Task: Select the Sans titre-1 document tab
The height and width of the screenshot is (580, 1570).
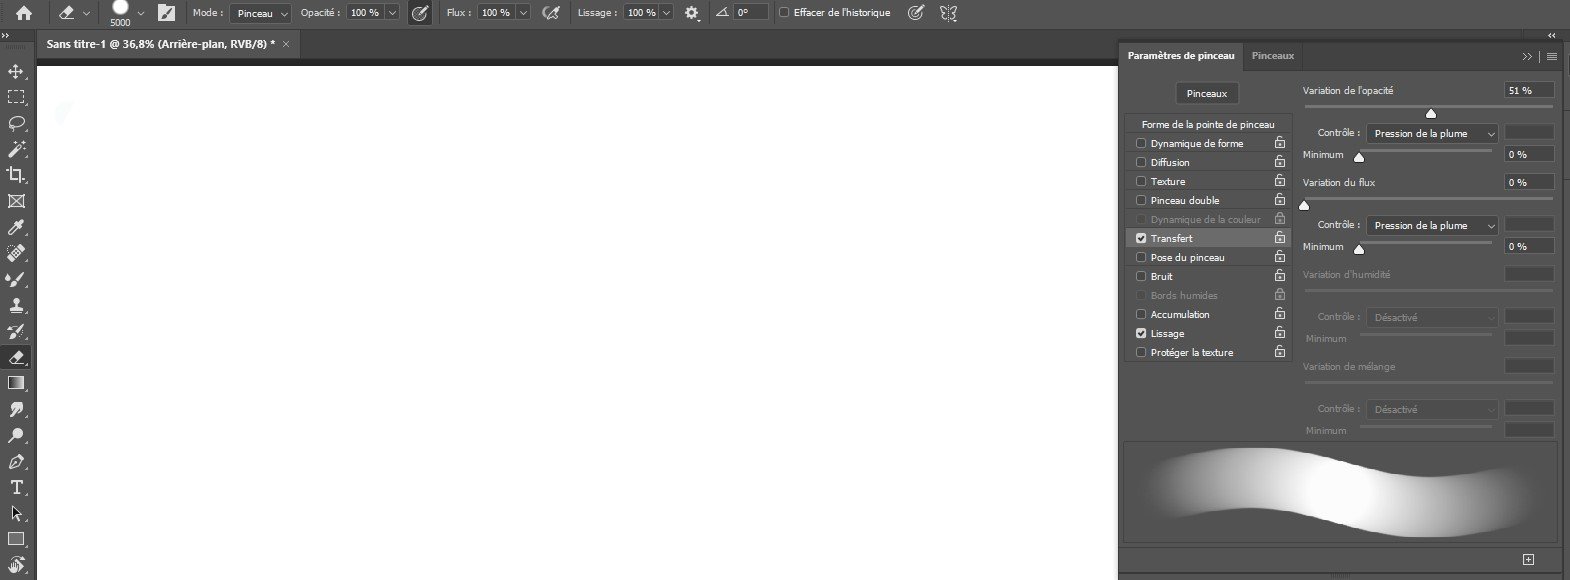Action: 160,44
